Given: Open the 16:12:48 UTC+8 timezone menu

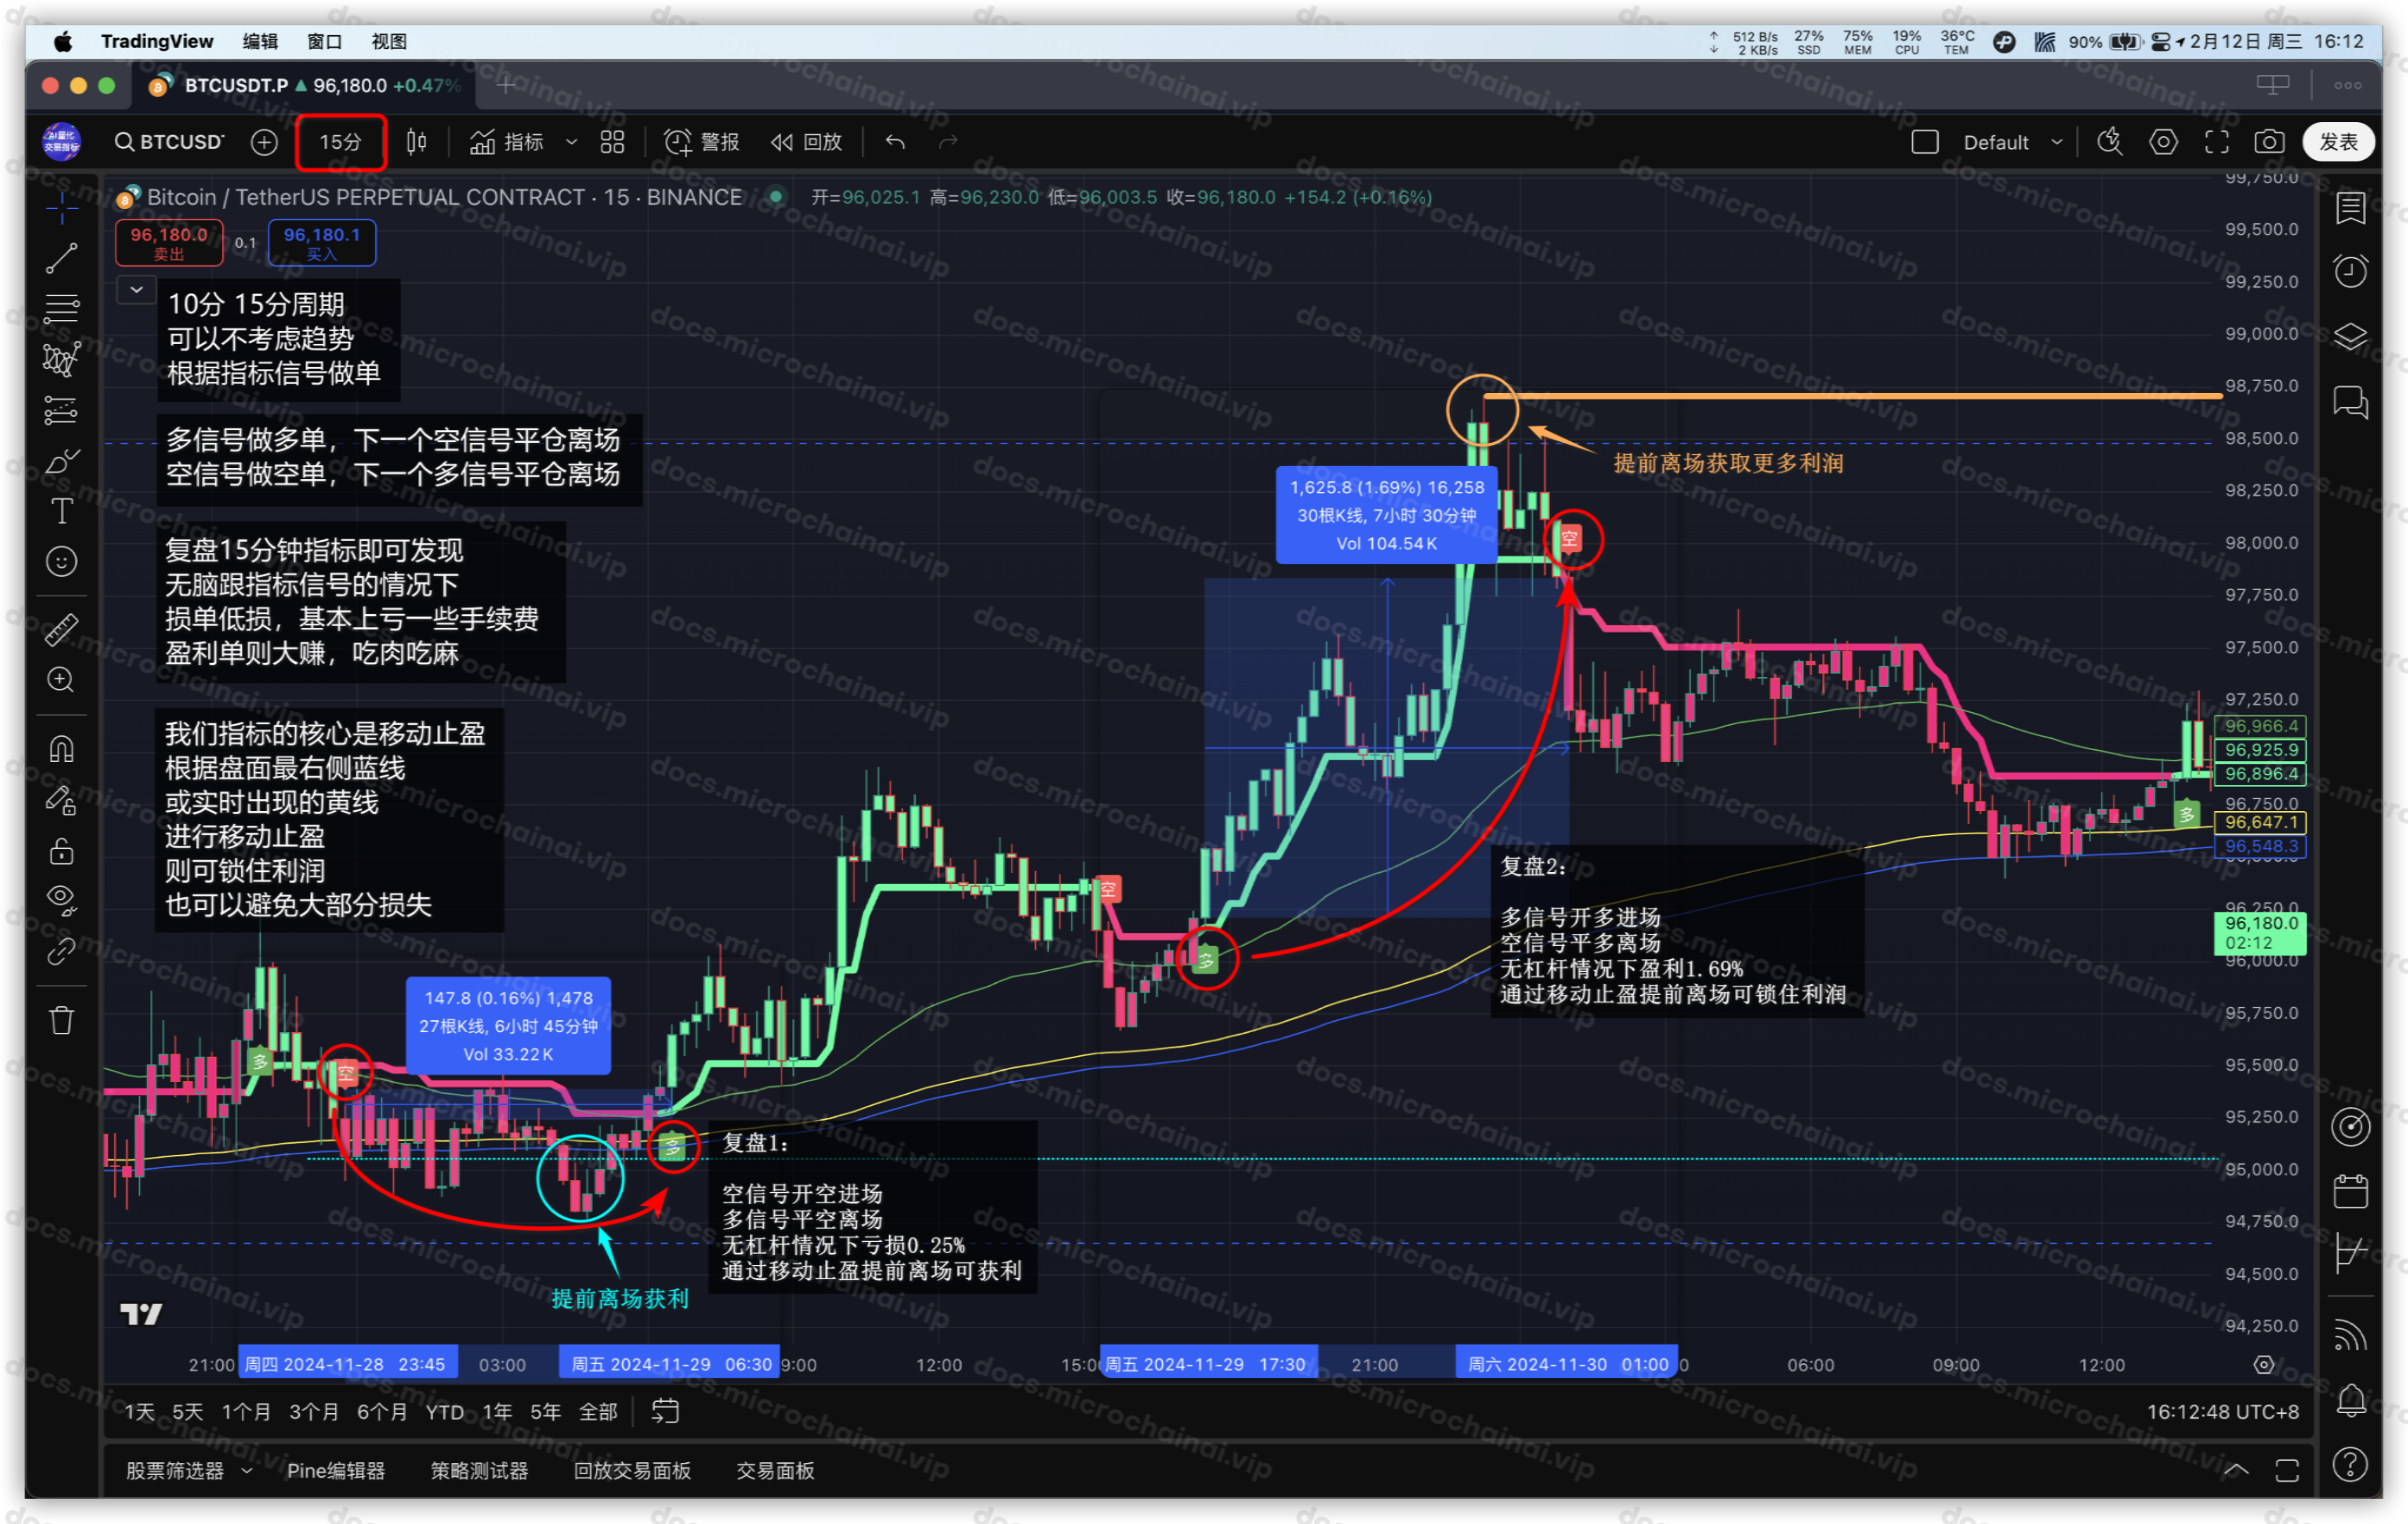Looking at the screenshot, I should tap(2222, 1412).
